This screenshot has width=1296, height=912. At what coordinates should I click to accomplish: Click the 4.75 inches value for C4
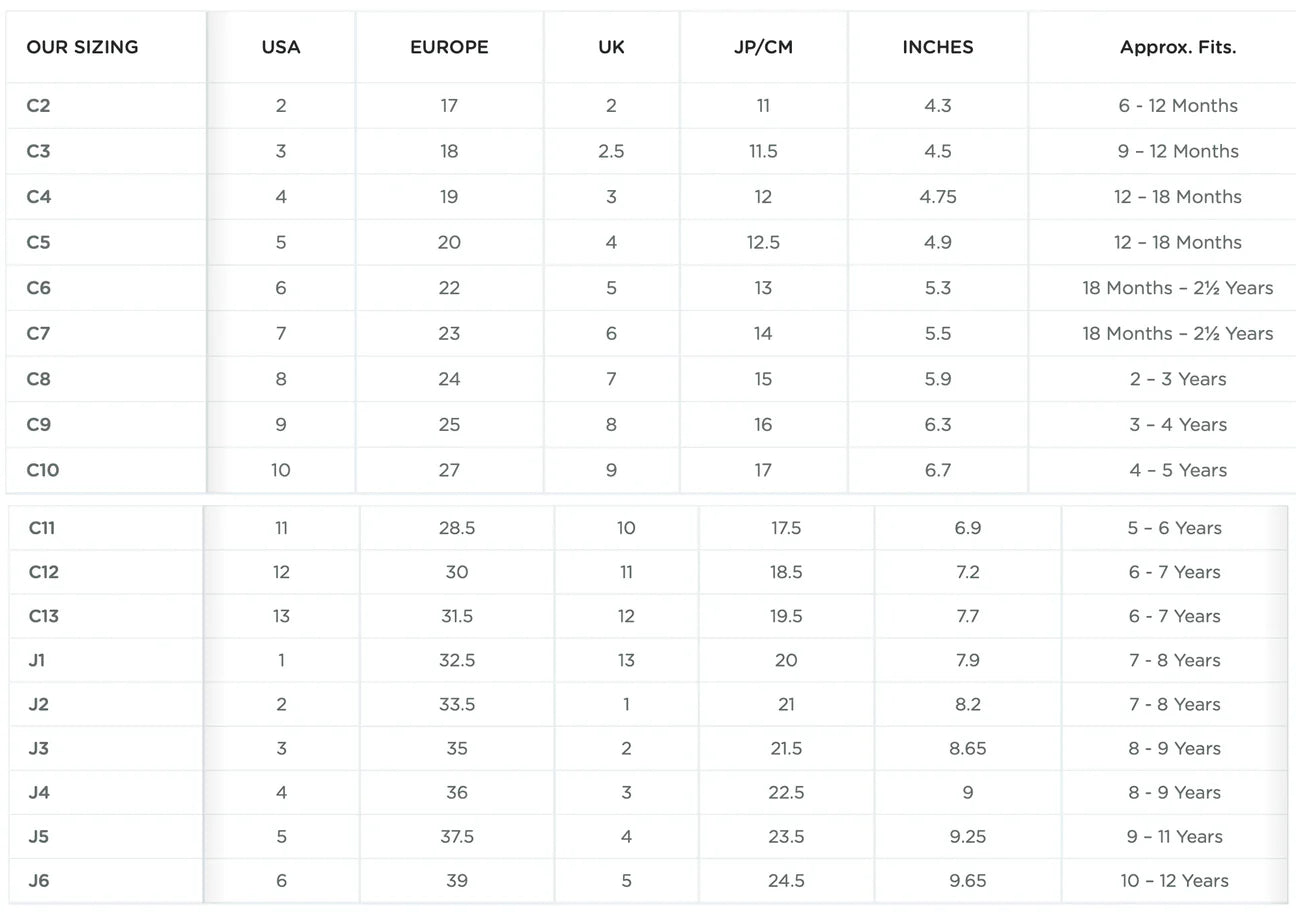(x=937, y=197)
